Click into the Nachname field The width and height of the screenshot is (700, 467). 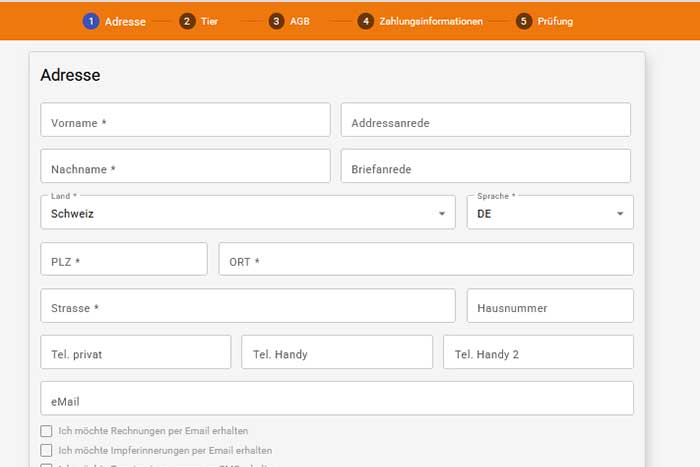(x=185, y=167)
